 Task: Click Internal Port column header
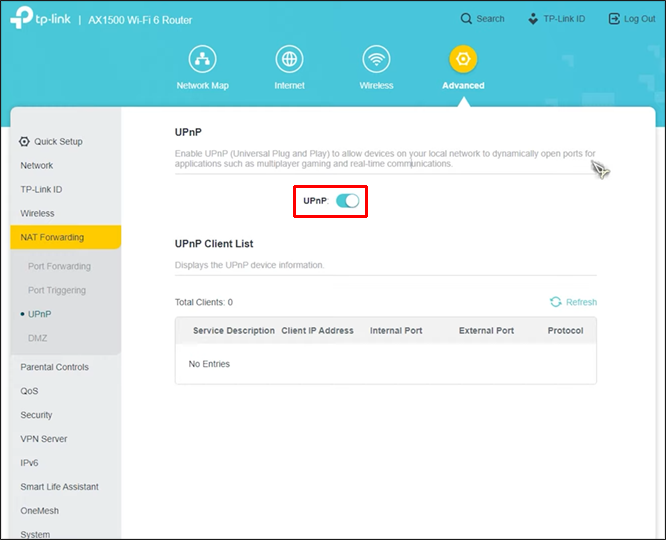click(x=396, y=331)
